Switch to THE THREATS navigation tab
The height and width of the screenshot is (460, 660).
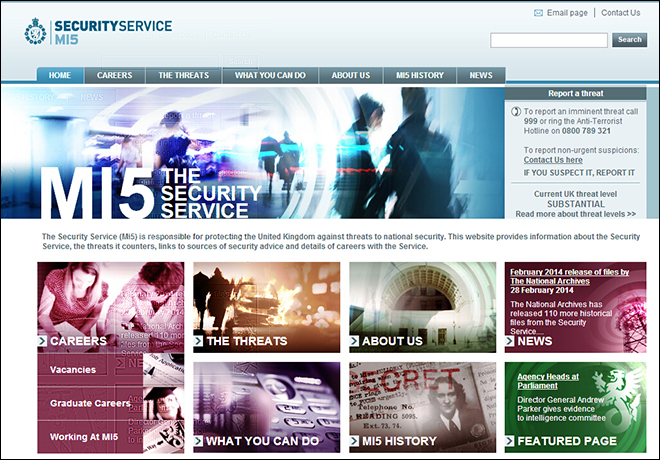pos(184,75)
